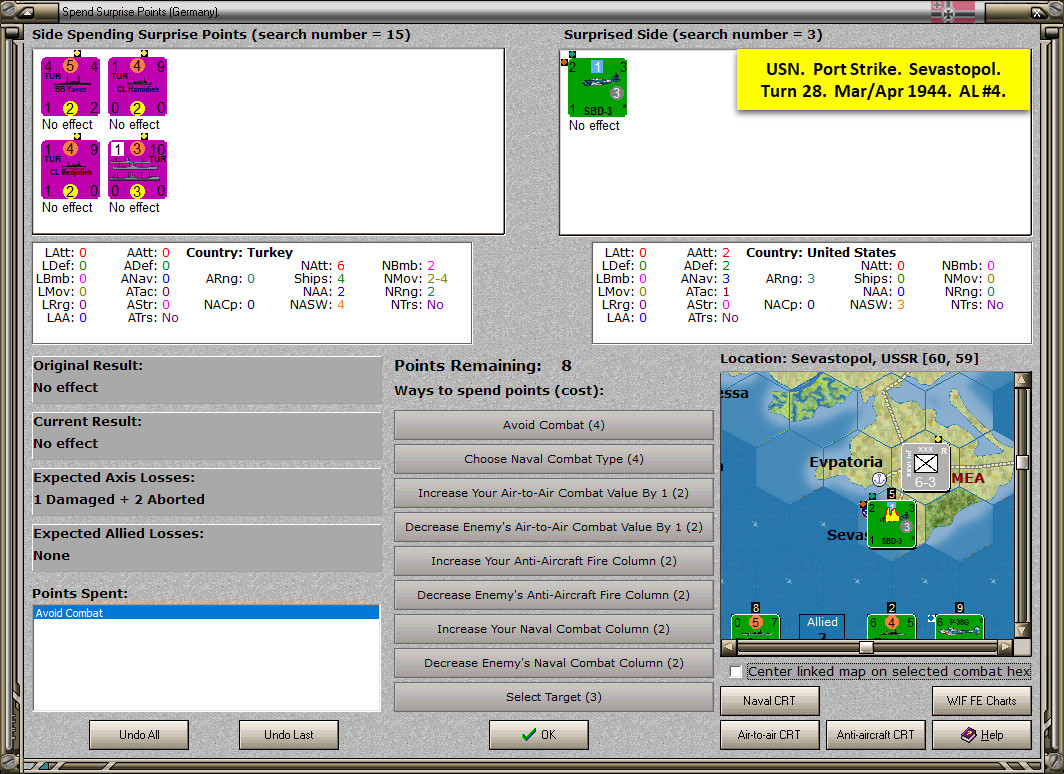
Task: Increase Your Naval Combat Column
Action: 553,629
